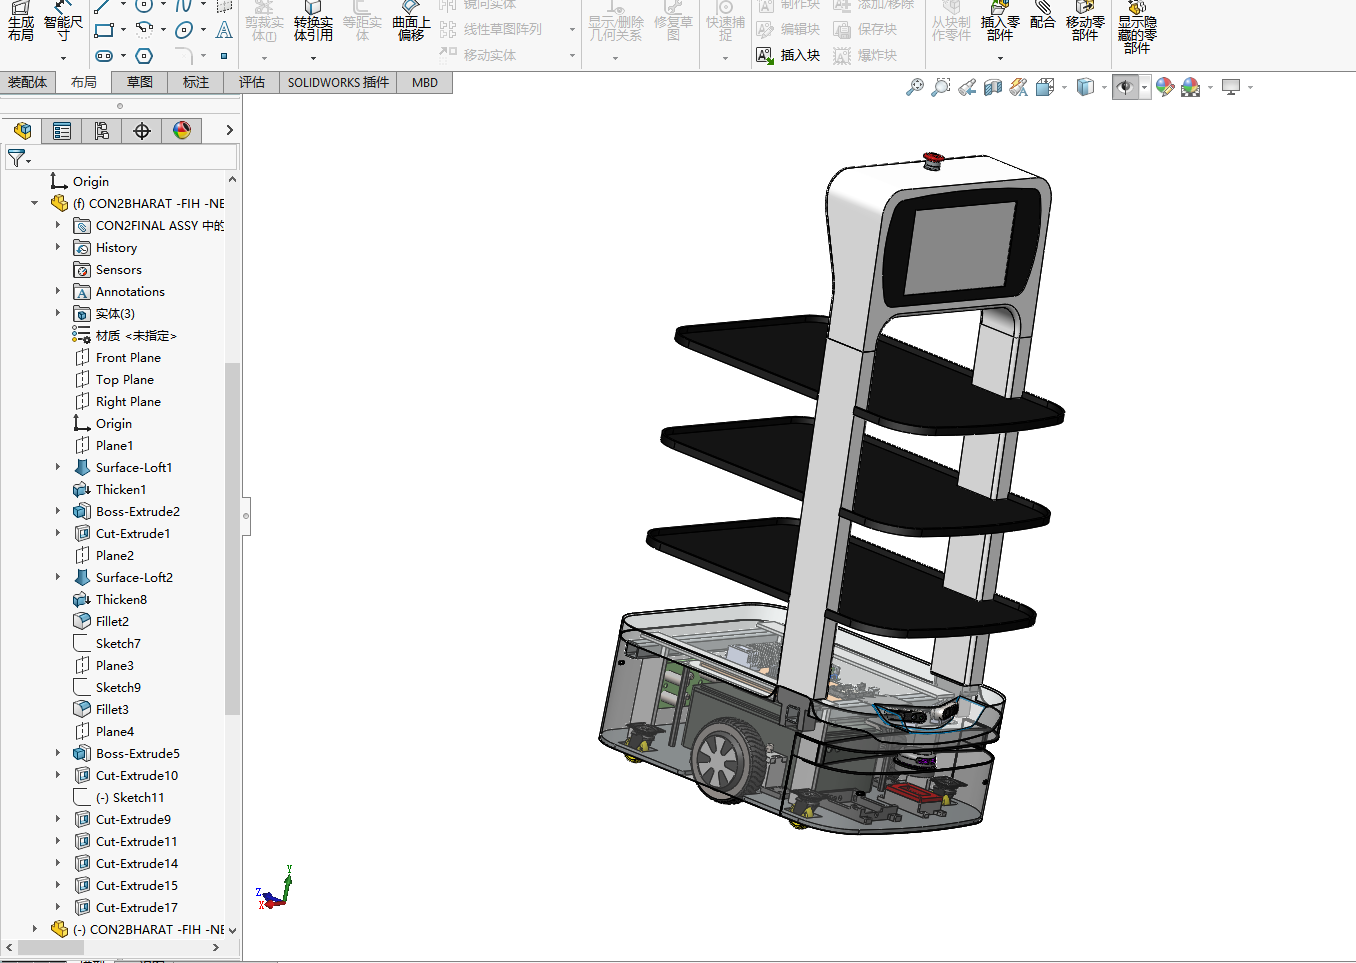The width and height of the screenshot is (1356, 963).
Task: Select the sketch point tool
Action: pyautogui.click(x=224, y=56)
